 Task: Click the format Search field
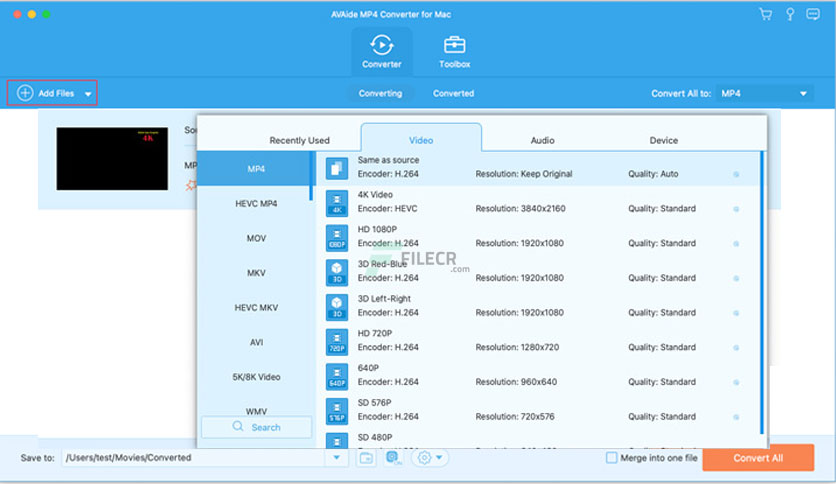point(256,427)
